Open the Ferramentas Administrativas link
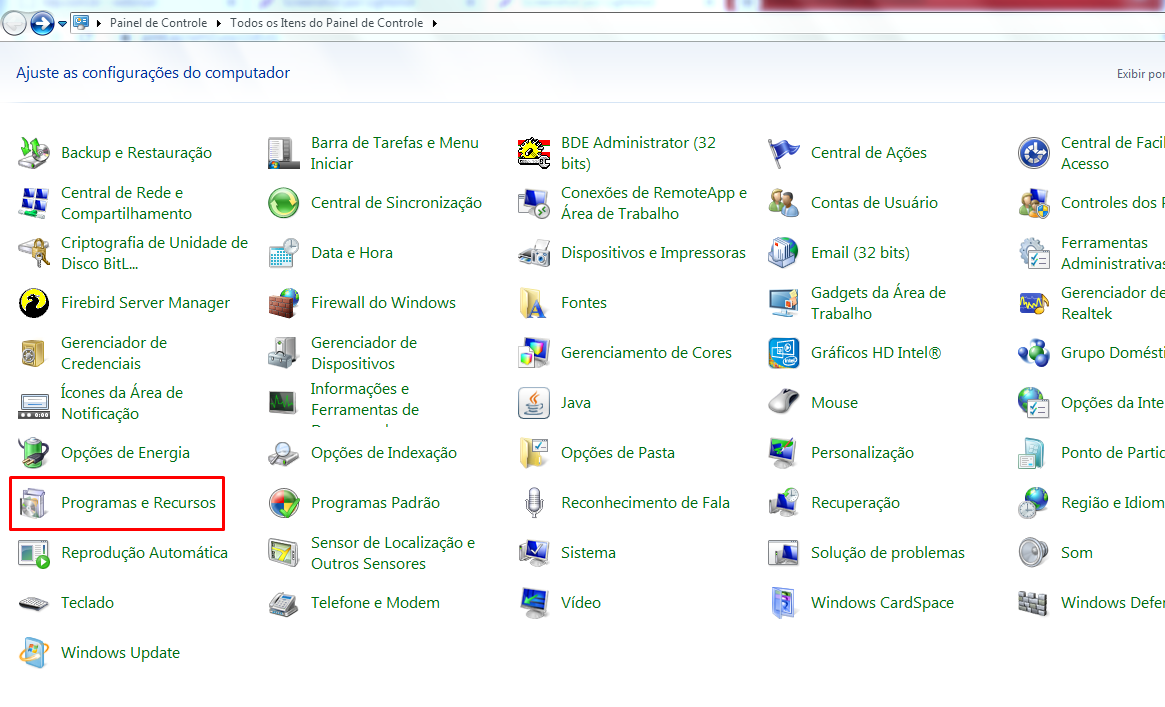The width and height of the screenshot is (1165, 707). coord(1112,252)
